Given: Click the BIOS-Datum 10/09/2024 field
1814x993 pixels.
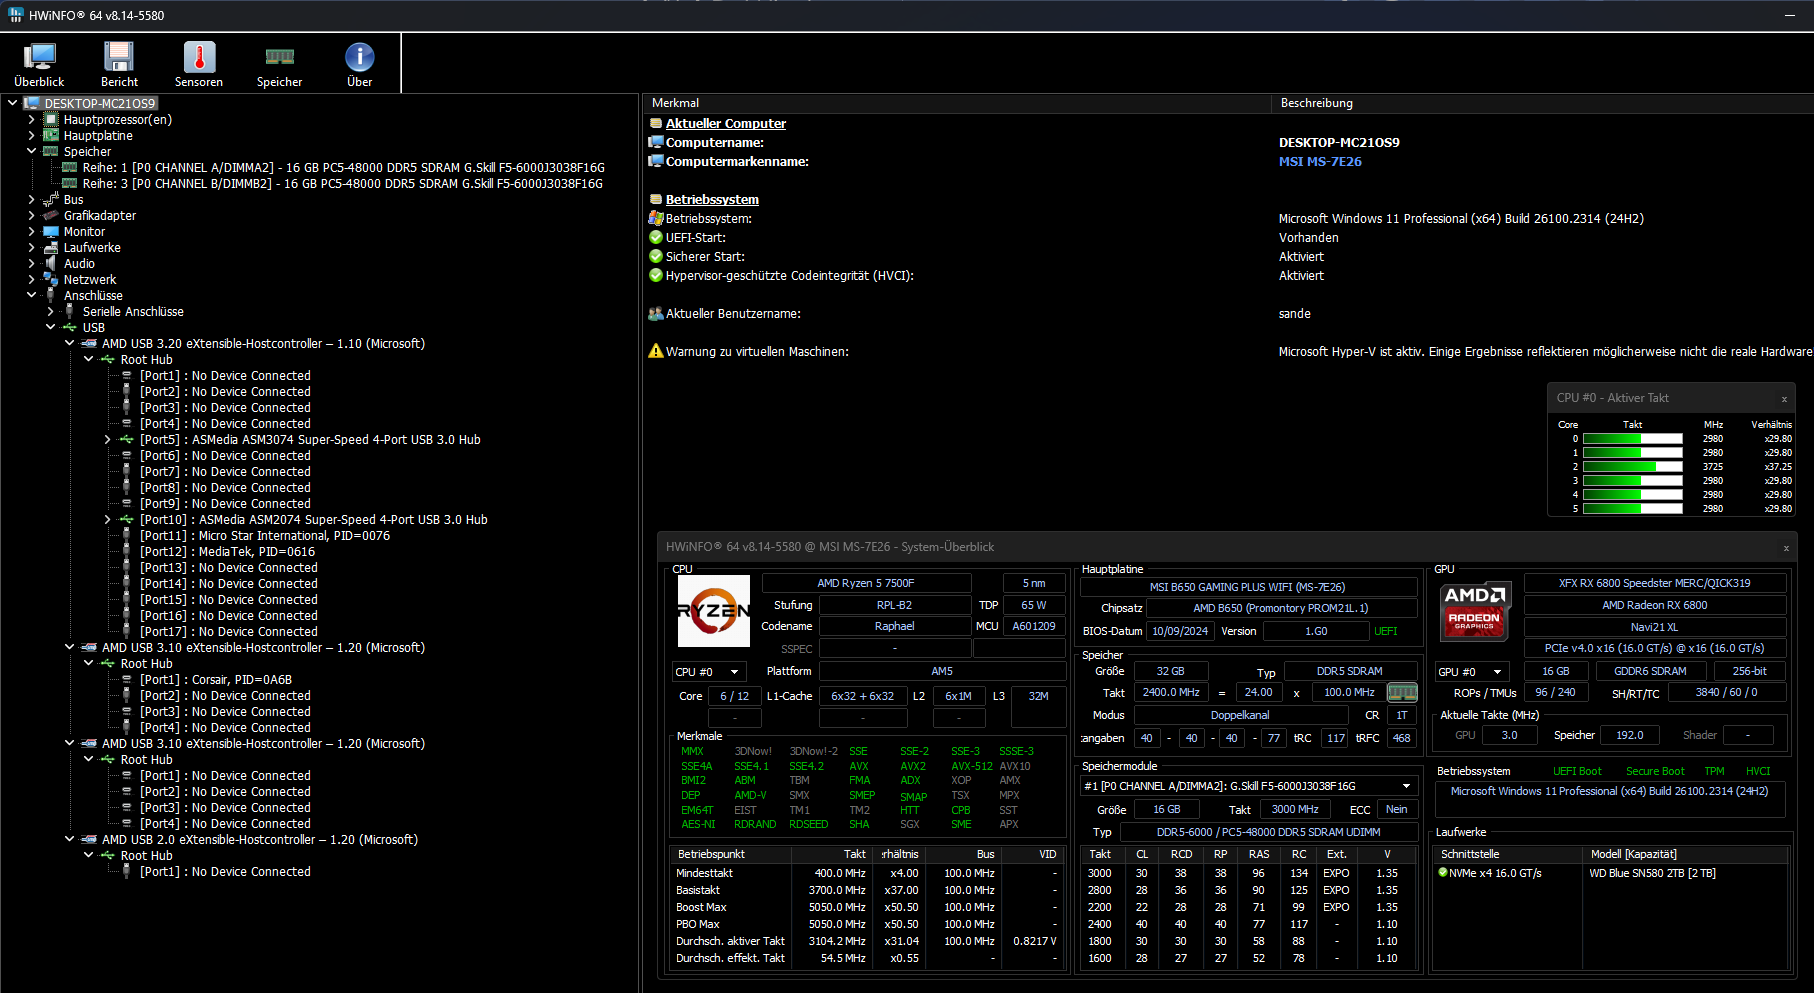Looking at the screenshot, I should (1180, 631).
